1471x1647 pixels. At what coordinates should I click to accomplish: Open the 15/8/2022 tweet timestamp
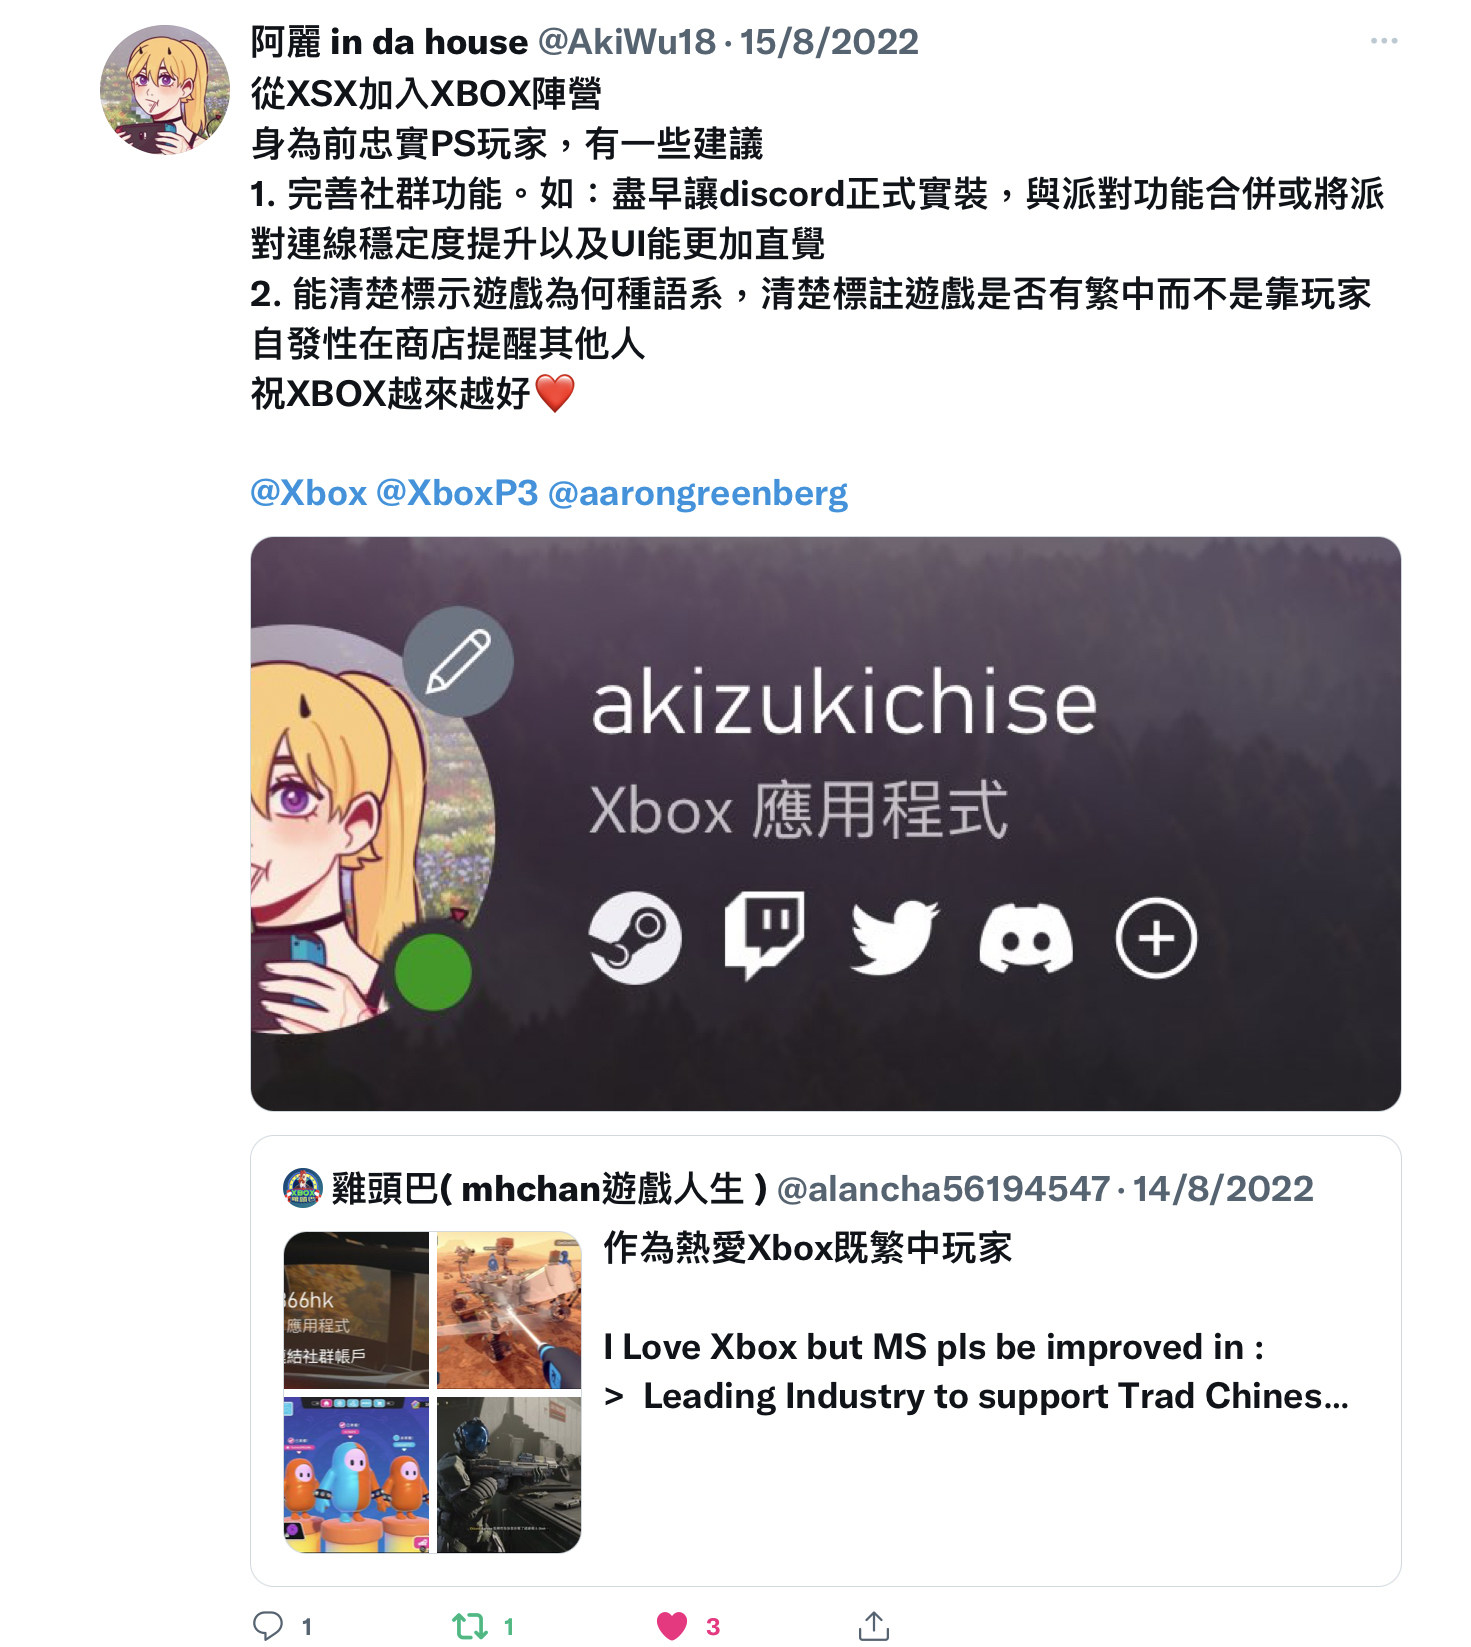[829, 42]
